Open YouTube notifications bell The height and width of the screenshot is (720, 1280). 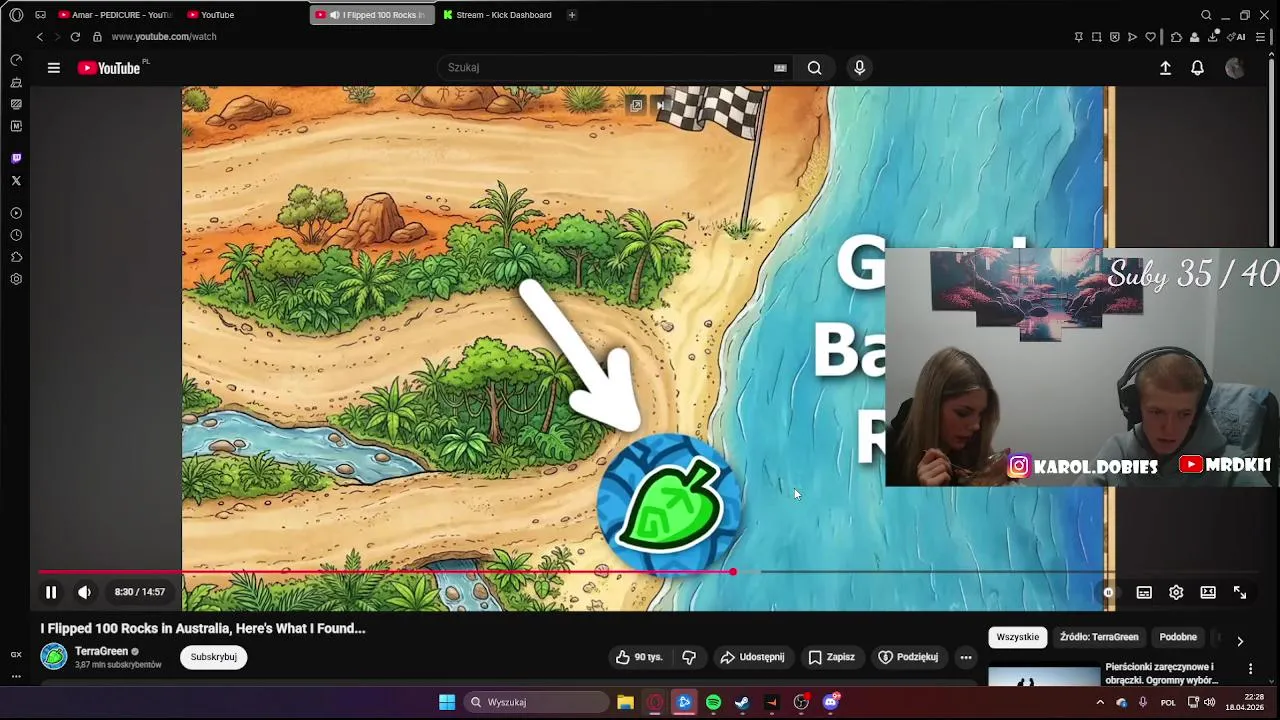[1197, 68]
